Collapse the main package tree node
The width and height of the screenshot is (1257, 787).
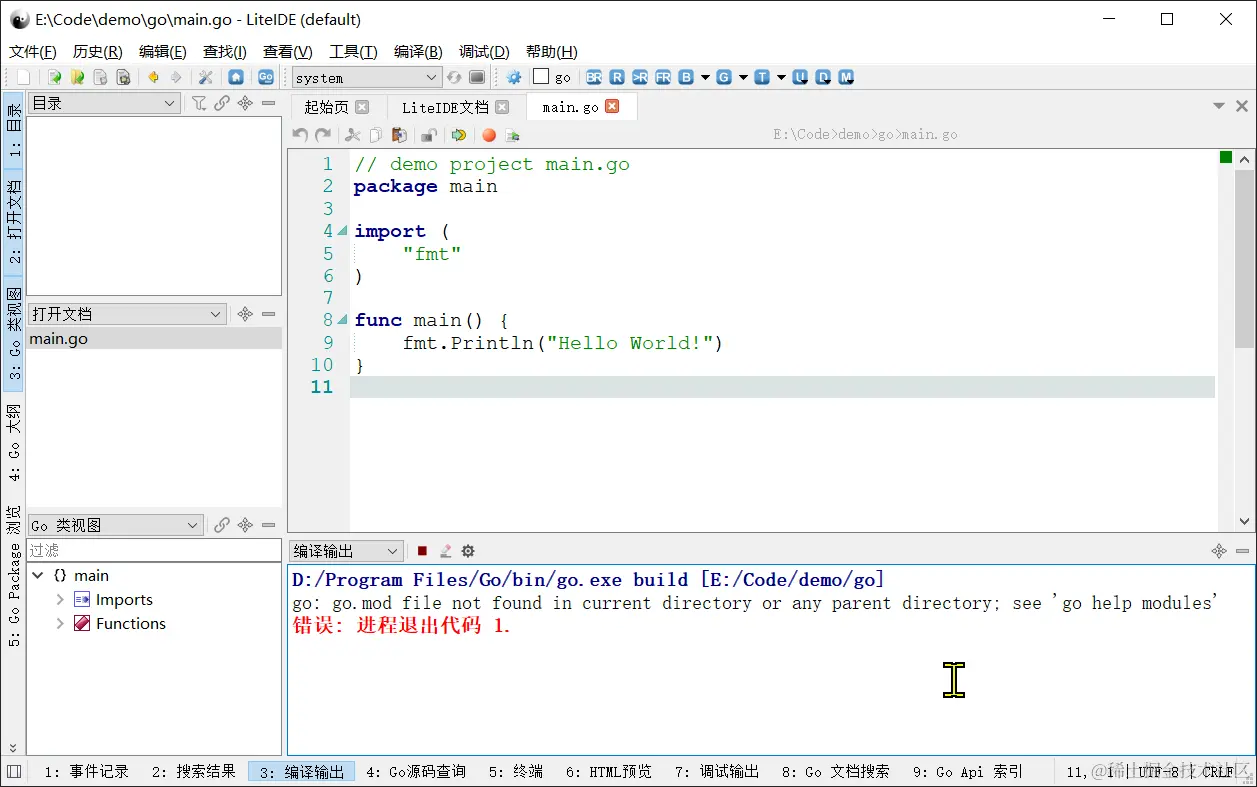[x=38, y=575]
